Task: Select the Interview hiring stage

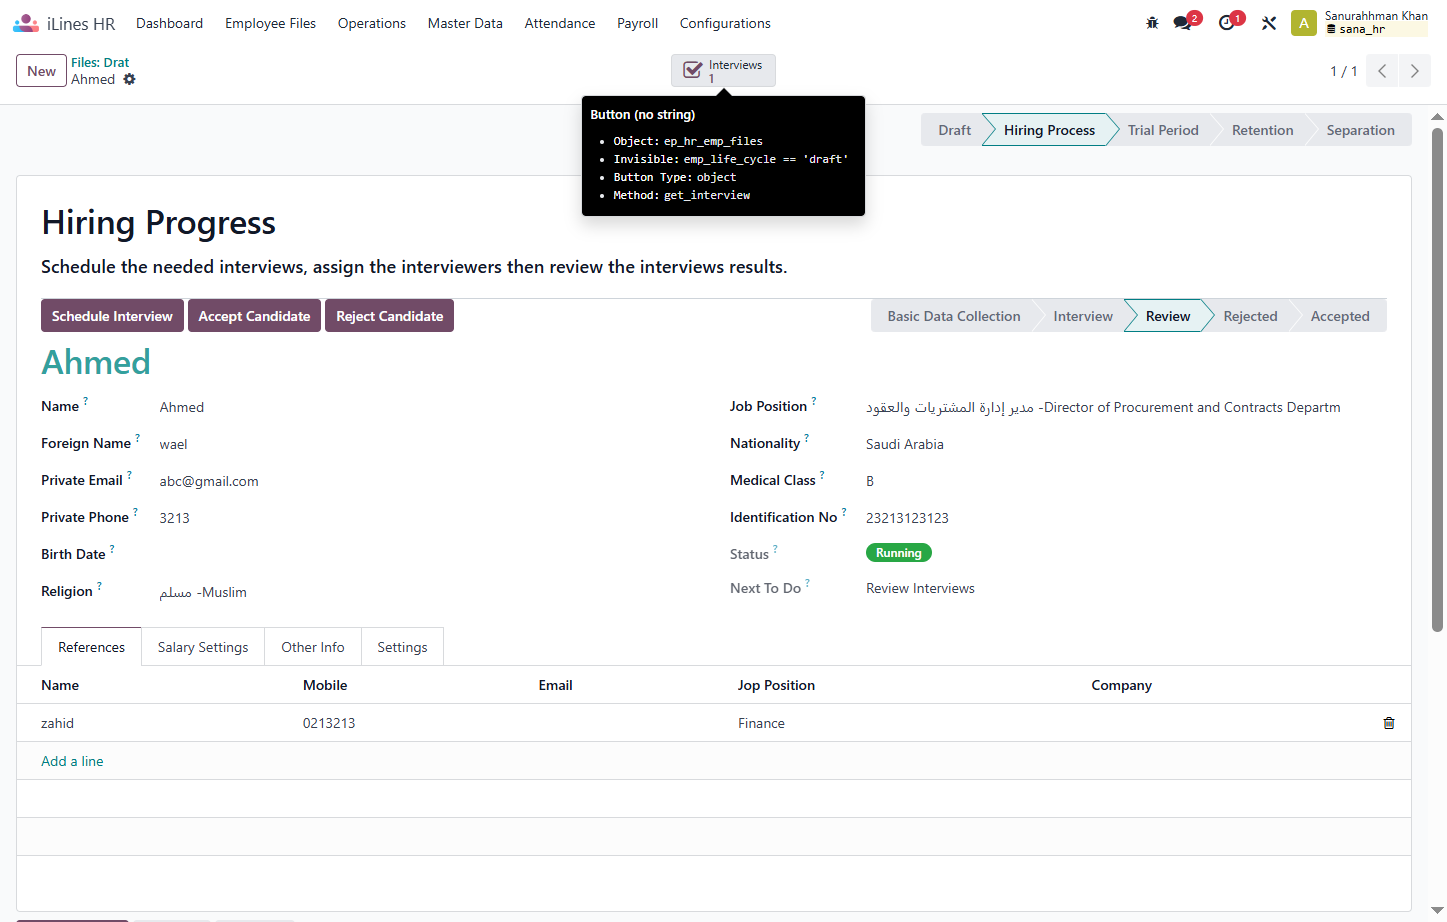Action: click(1082, 316)
